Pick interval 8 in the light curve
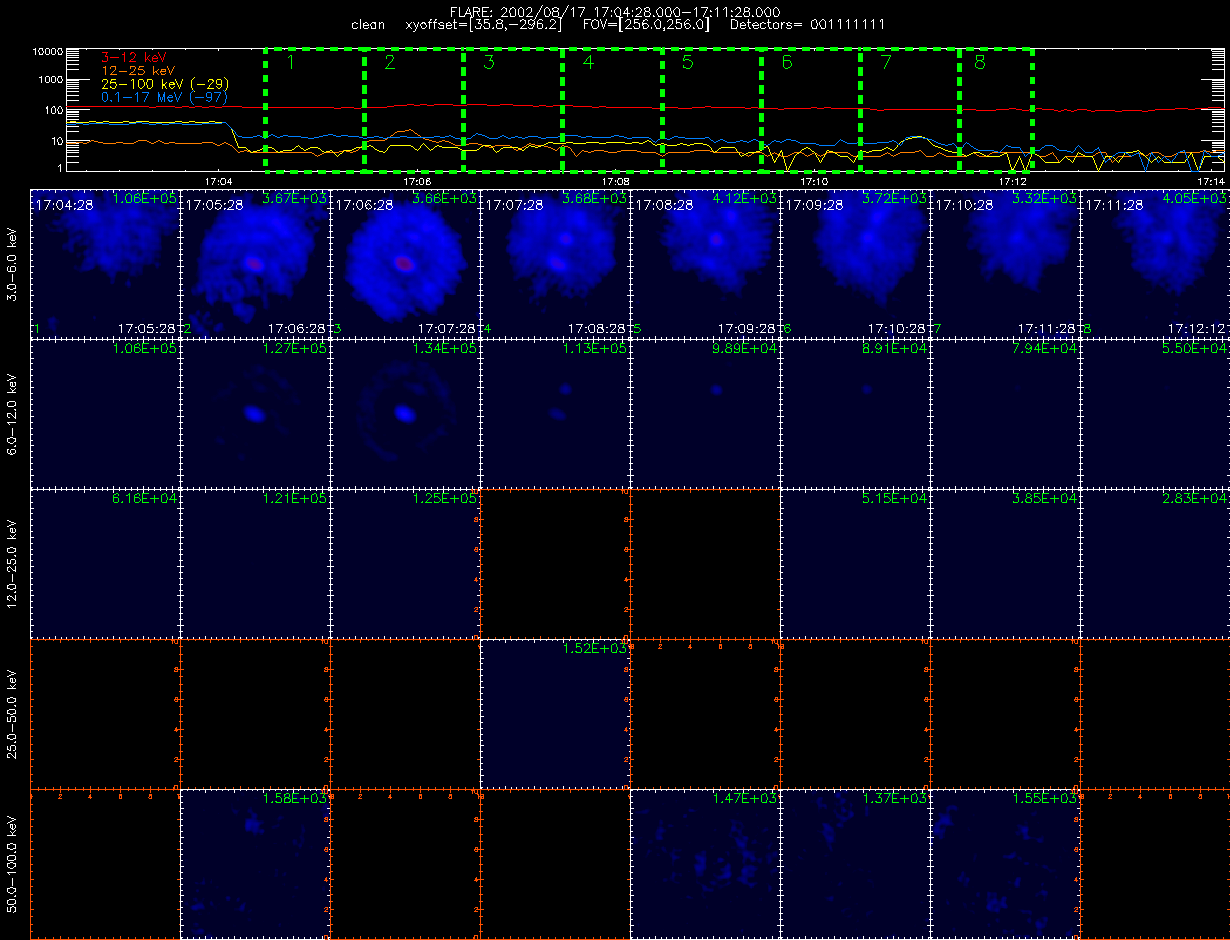The height and width of the screenshot is (940, 1230). click(996, 109)
